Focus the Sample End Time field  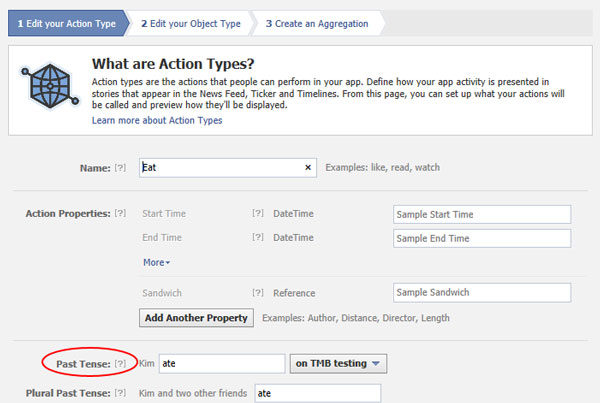point(481,238)
